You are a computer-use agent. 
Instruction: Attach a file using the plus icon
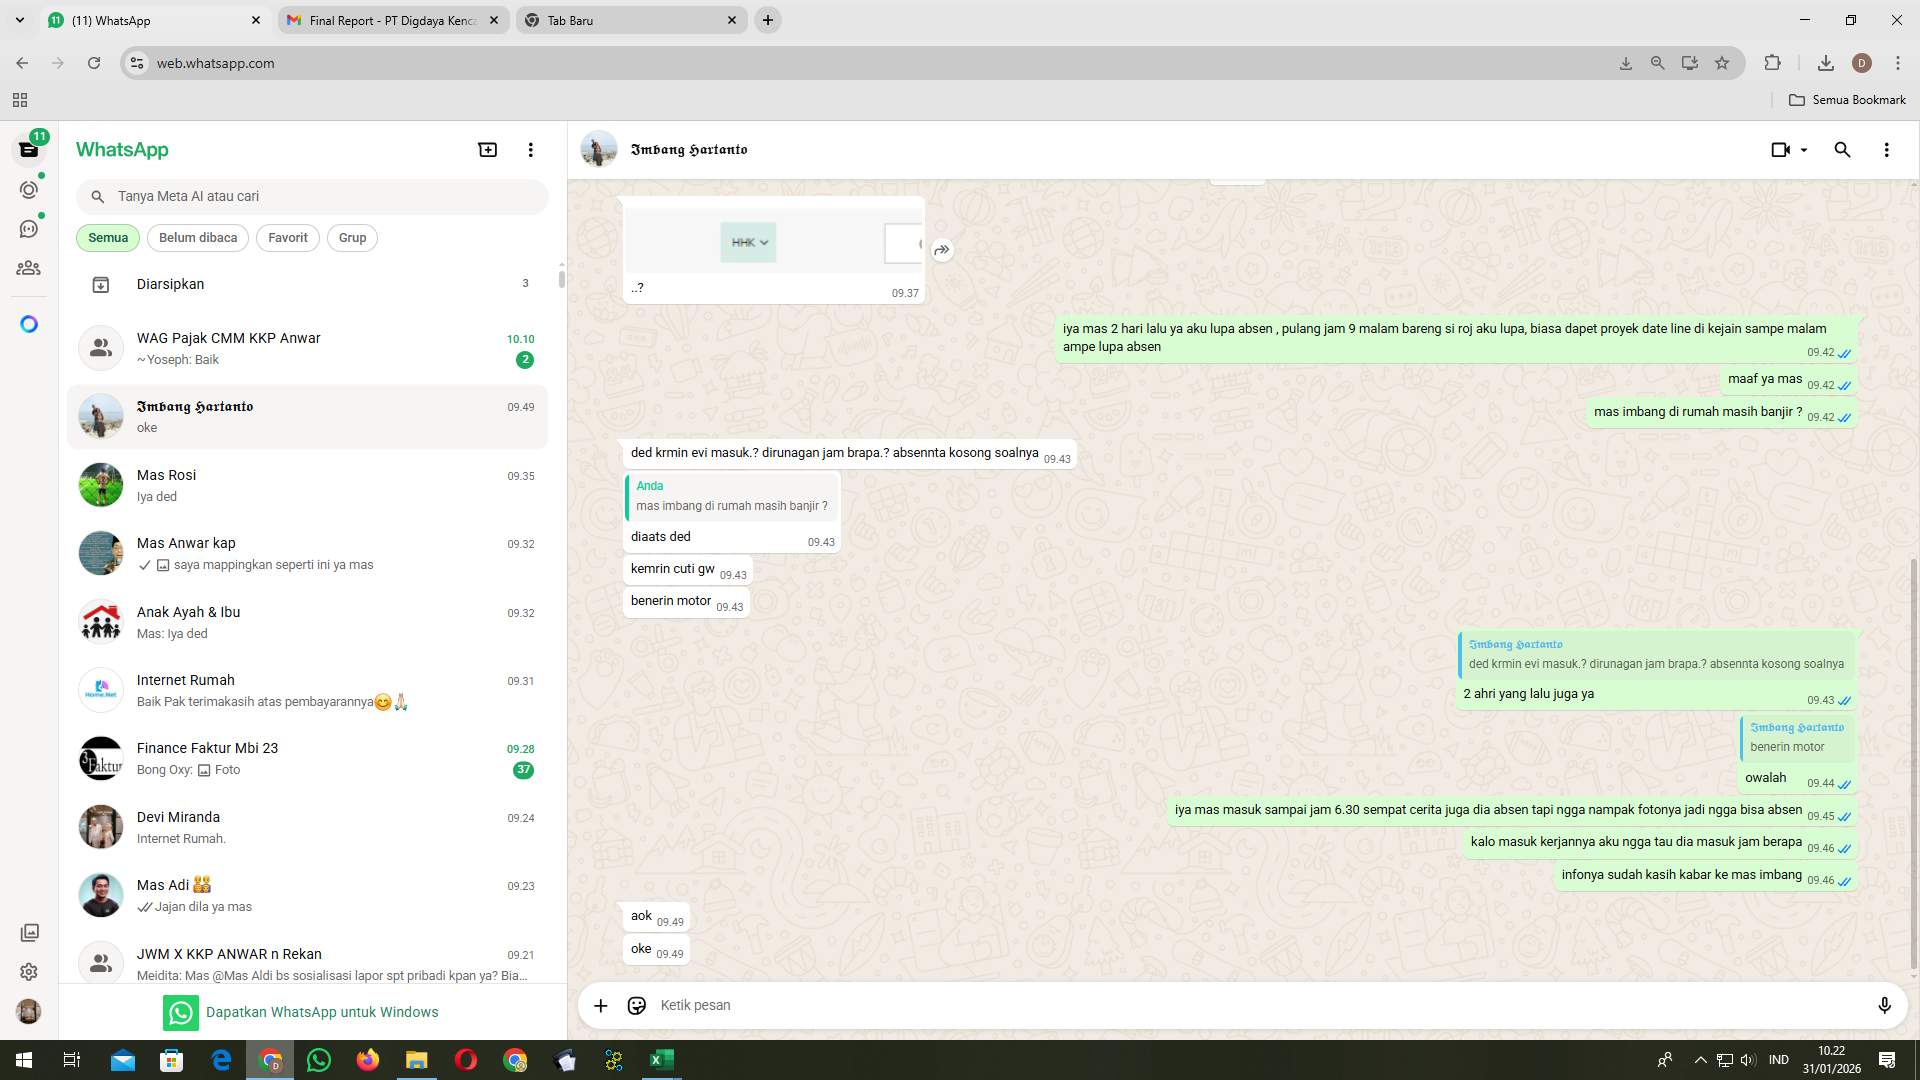600,1005
